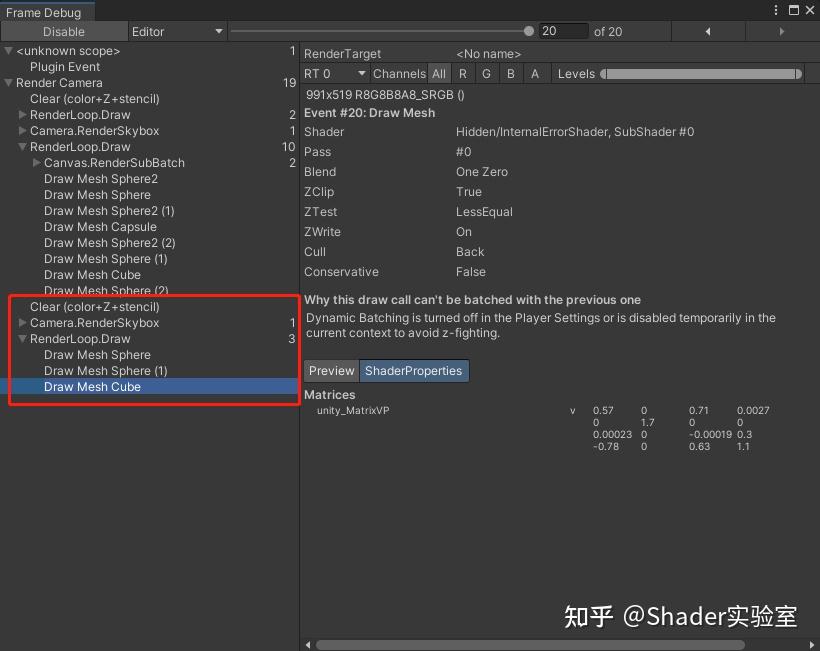The width and height of the screenshot is (820, 651).
Task: Adjust the Levels slider
Action: pos(700,73)
